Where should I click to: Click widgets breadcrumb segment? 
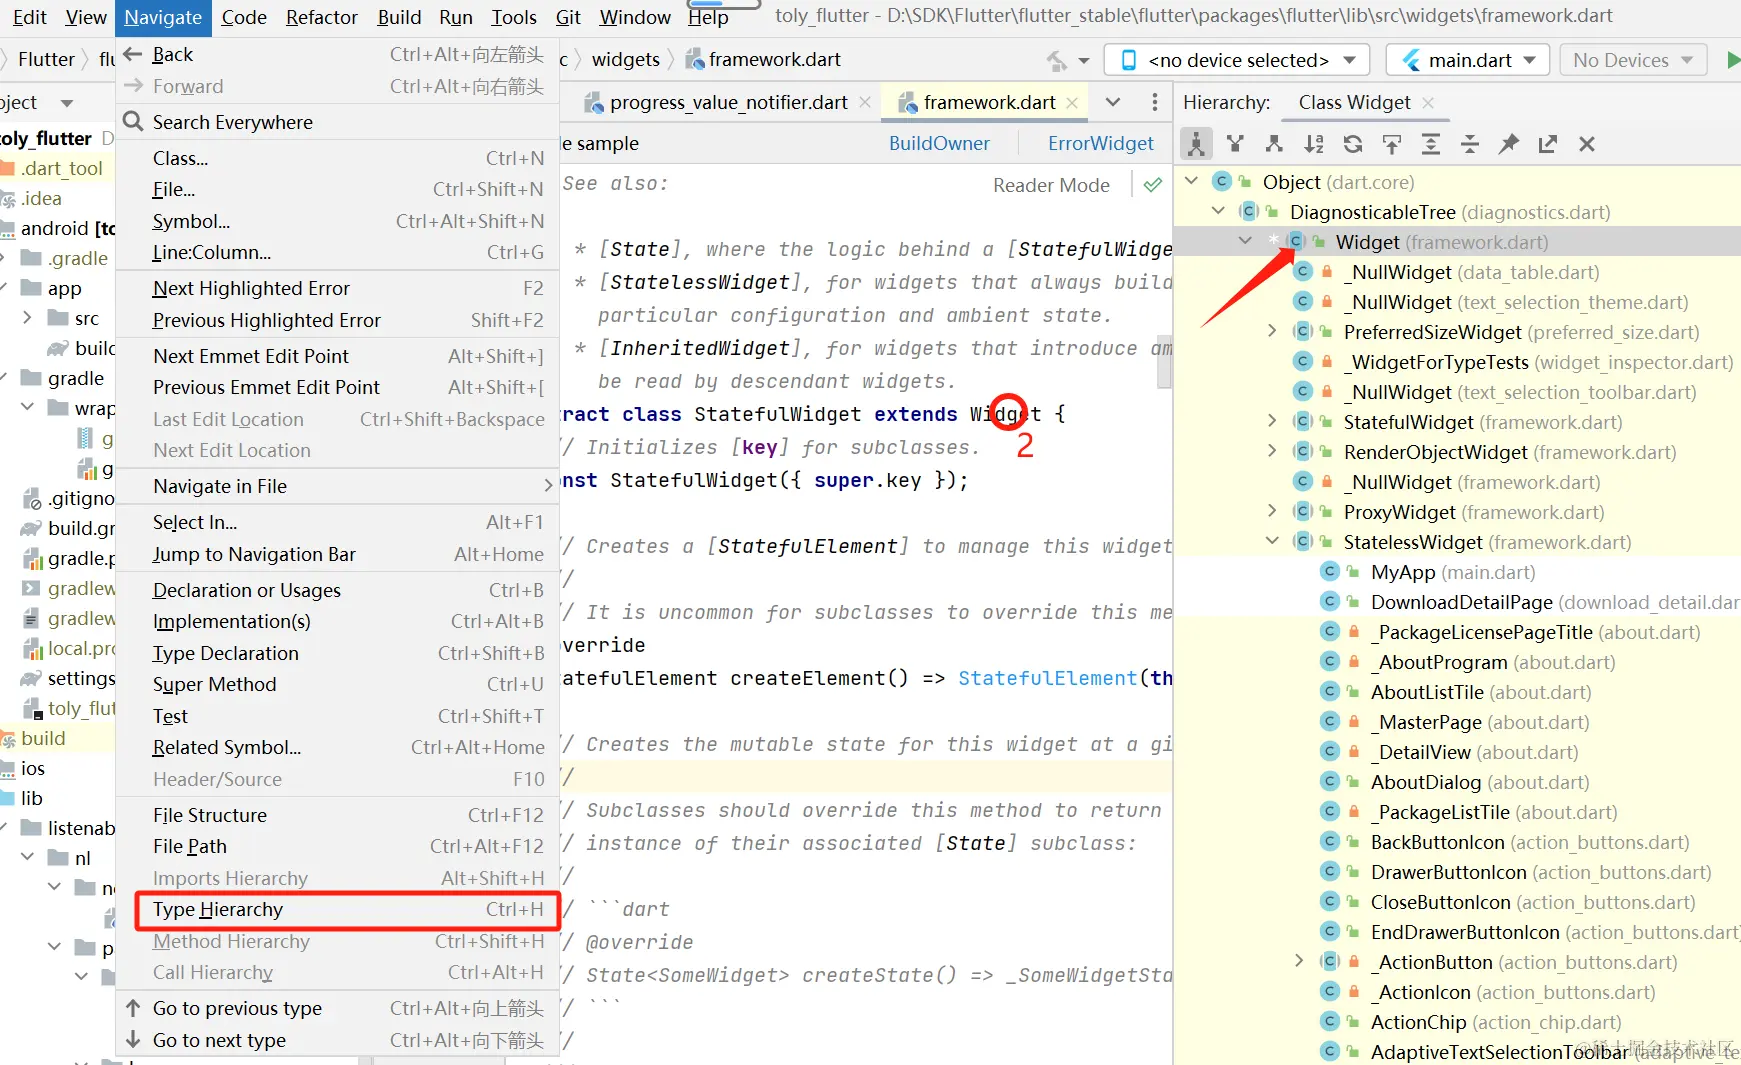pos(625,60)
